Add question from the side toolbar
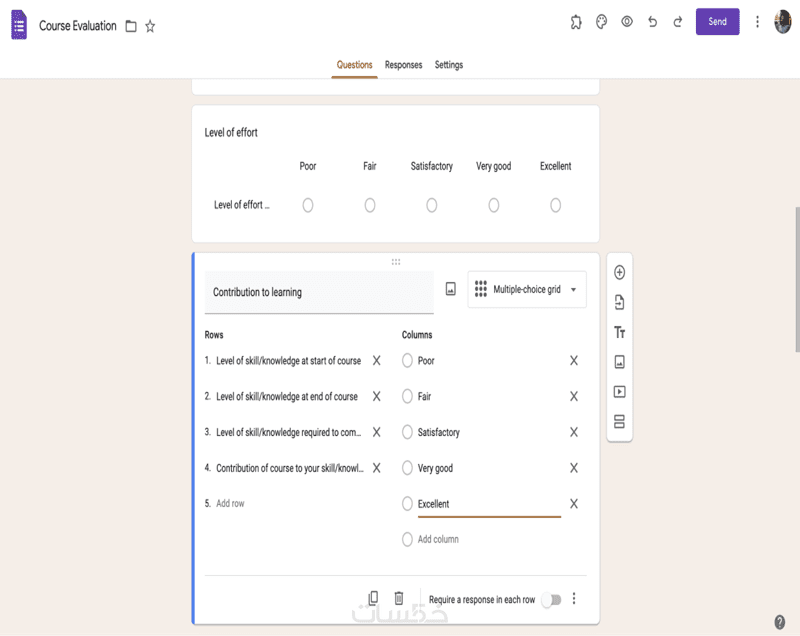Viewport: 800px width, 636px height. 619,272
